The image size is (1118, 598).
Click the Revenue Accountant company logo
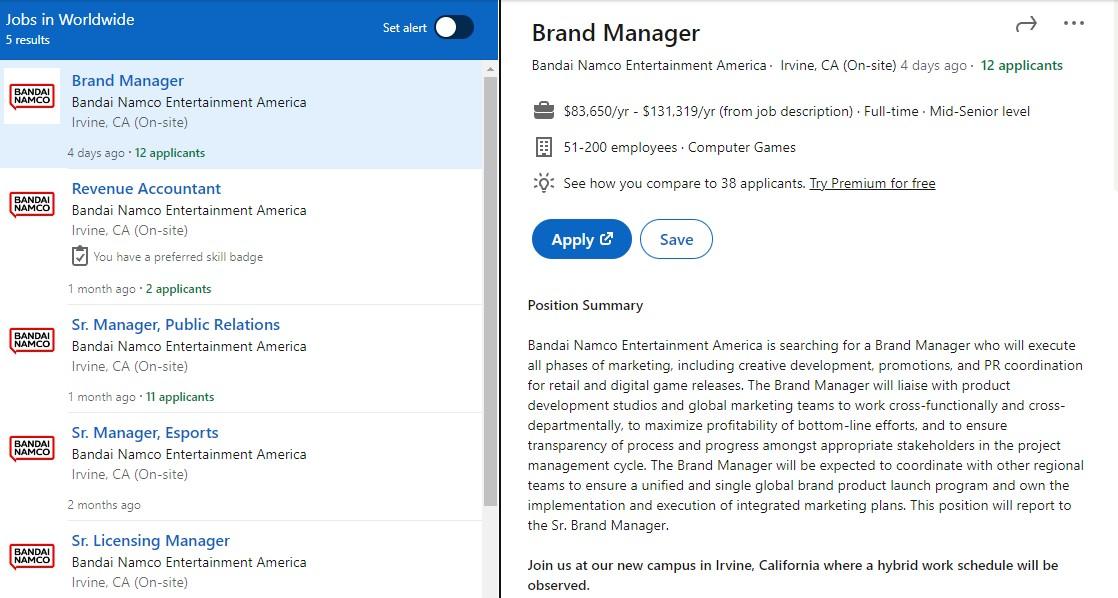click(32, 204)
